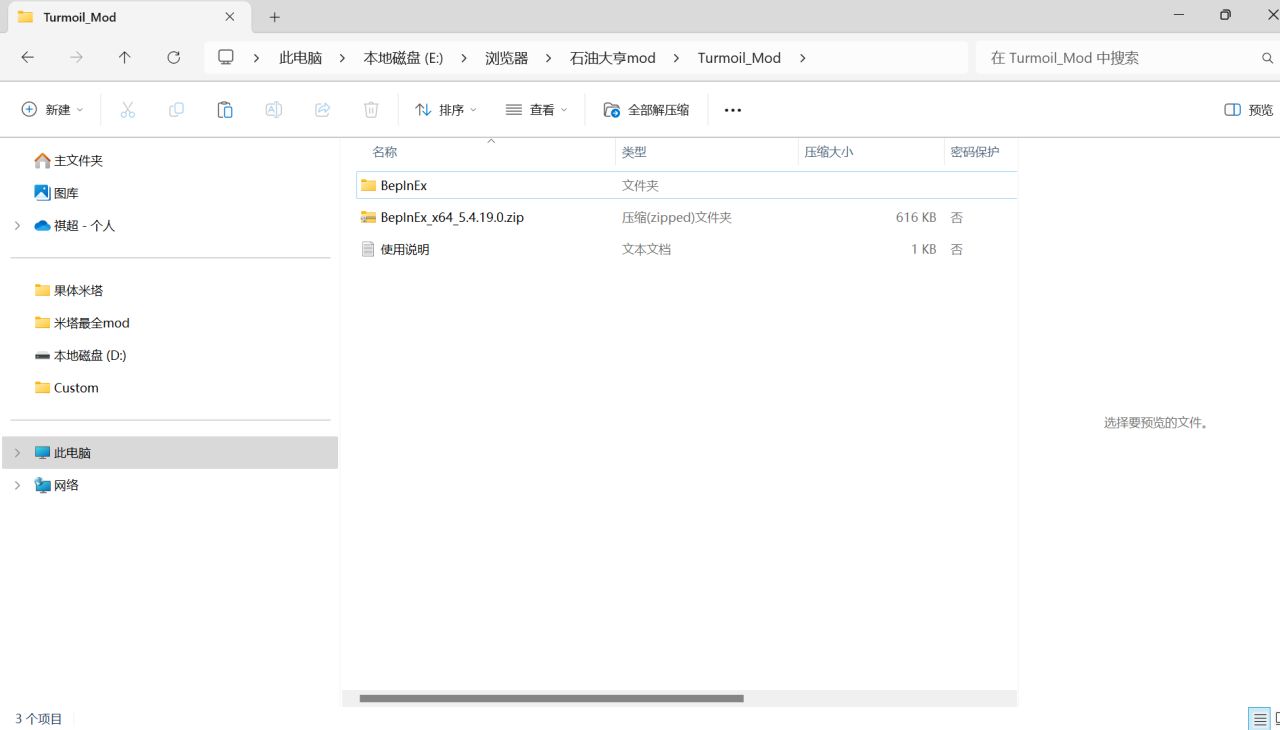This screenshot has height=730, width=1280.
Task: Click the Paste clipboard icon
Action: coord(225,110)
